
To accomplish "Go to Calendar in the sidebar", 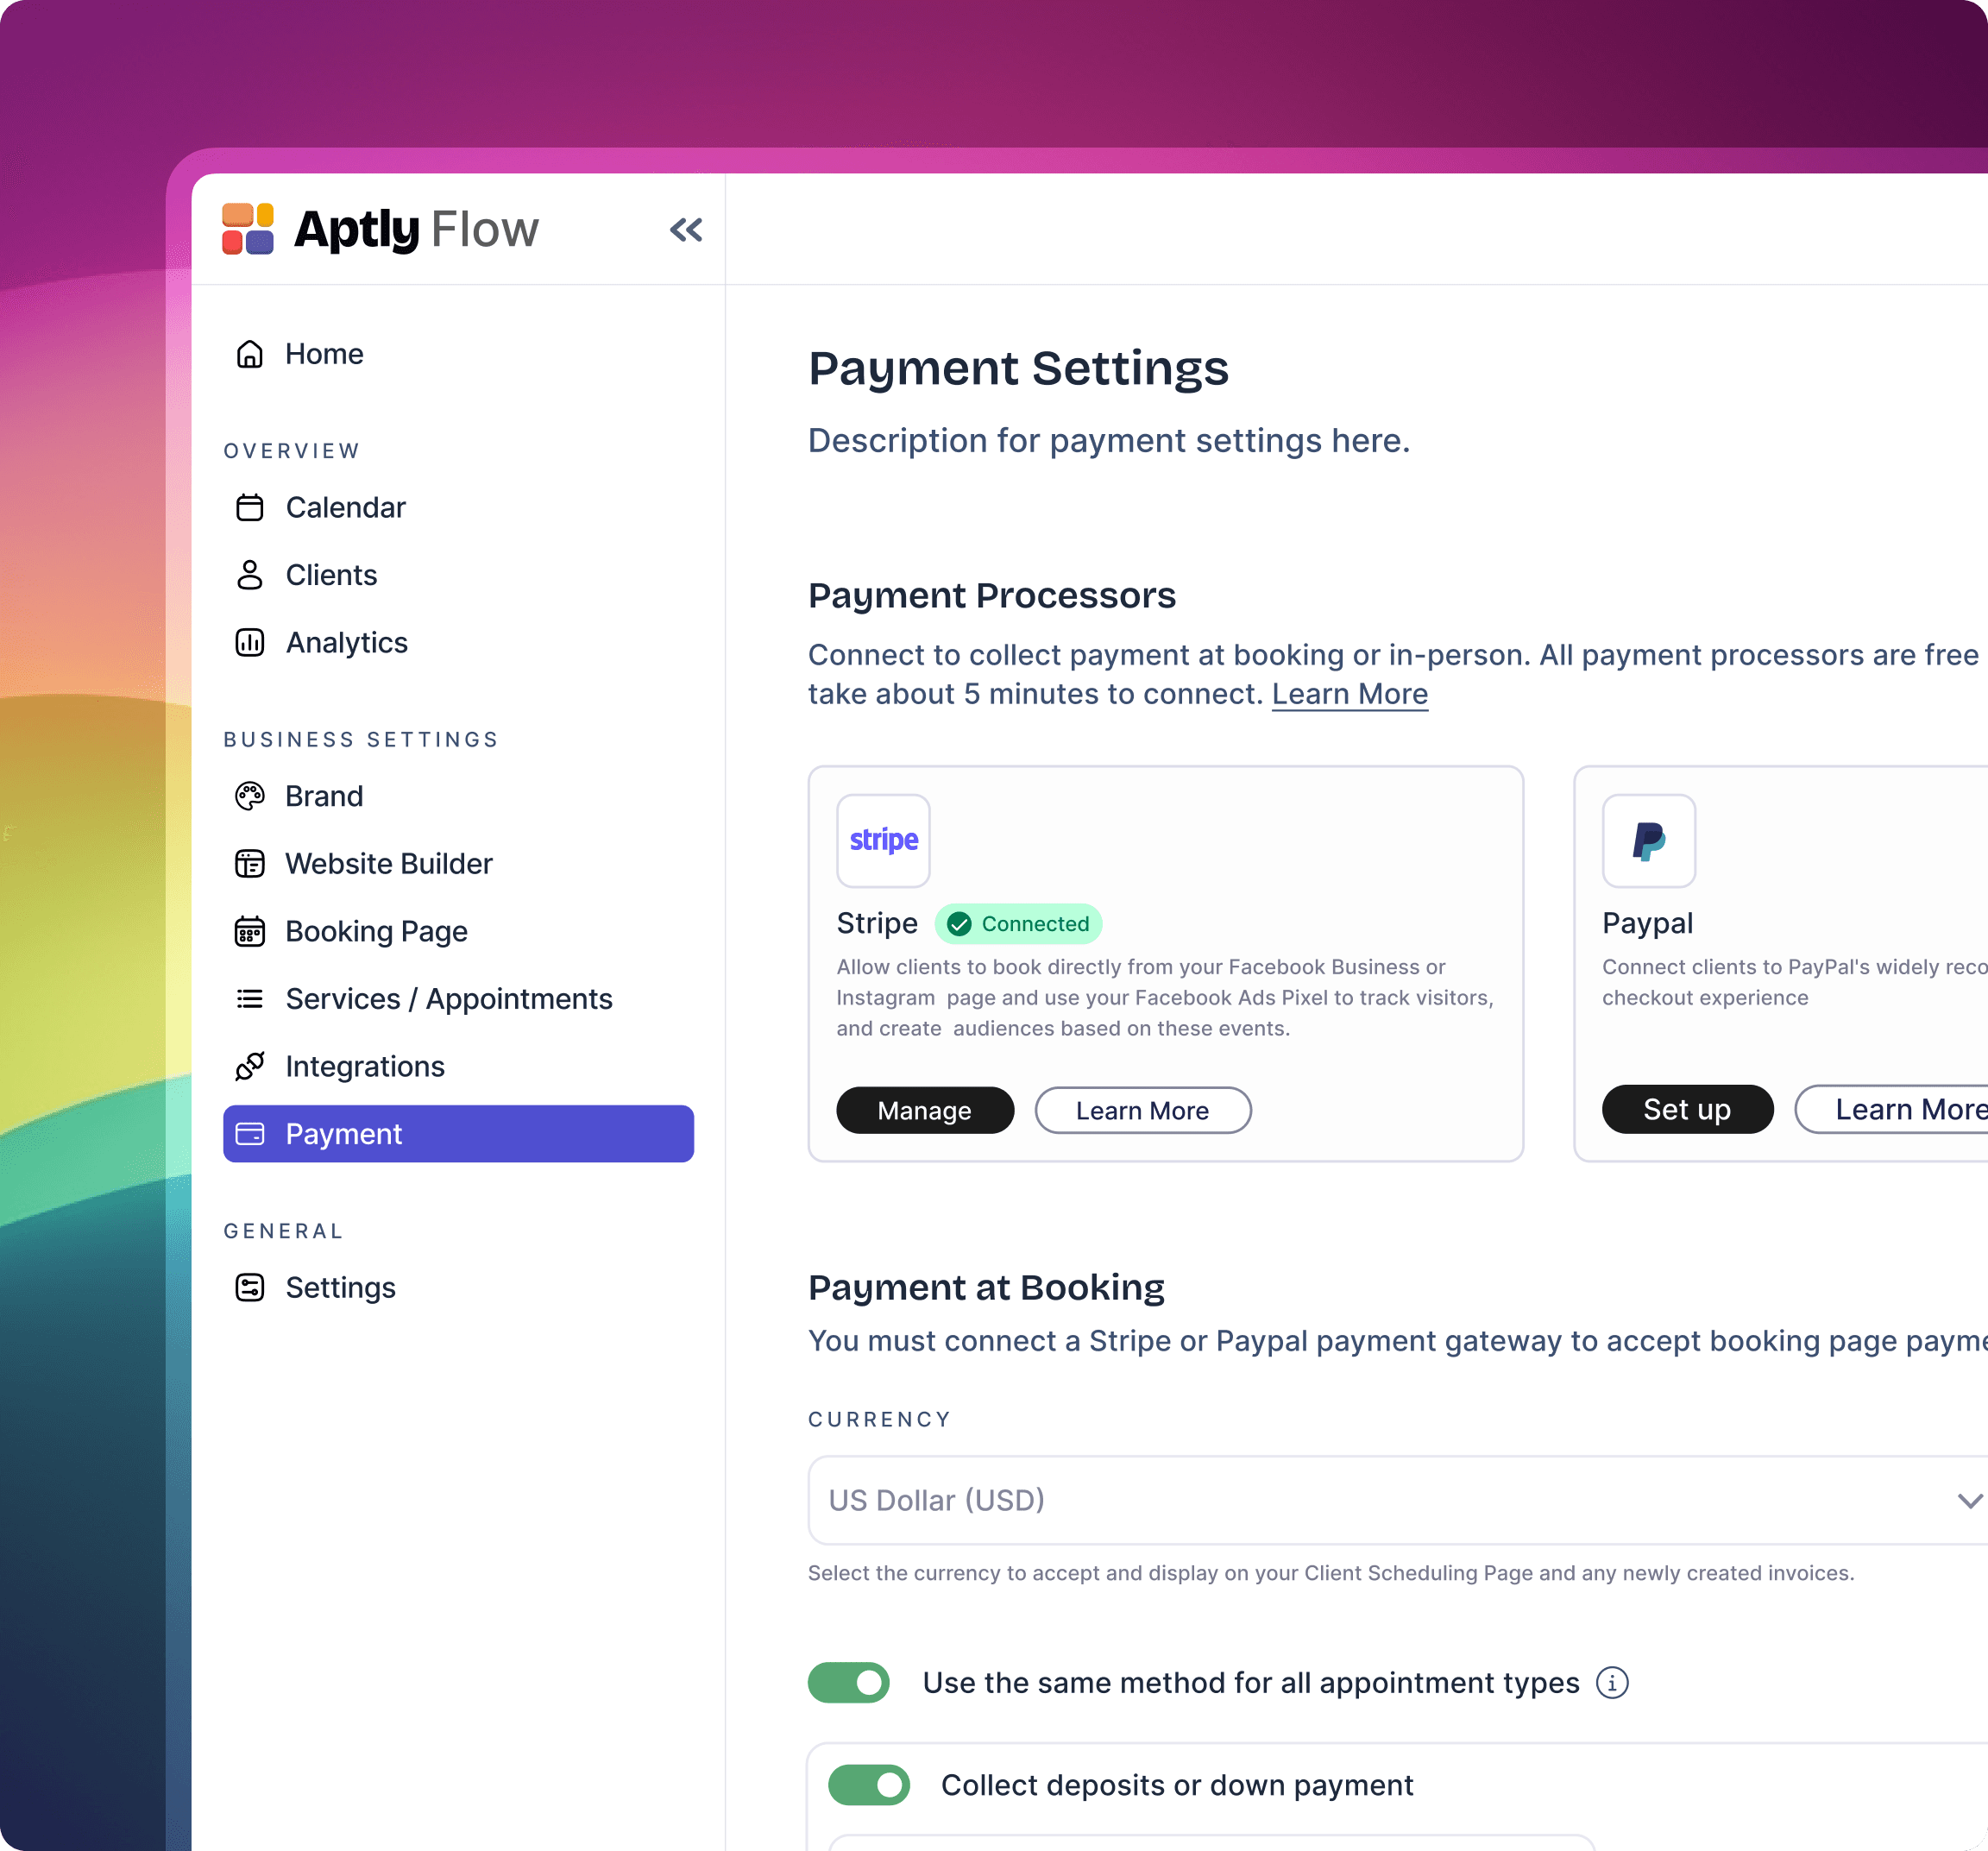I will pyautogui.click(x=457, y=508).
